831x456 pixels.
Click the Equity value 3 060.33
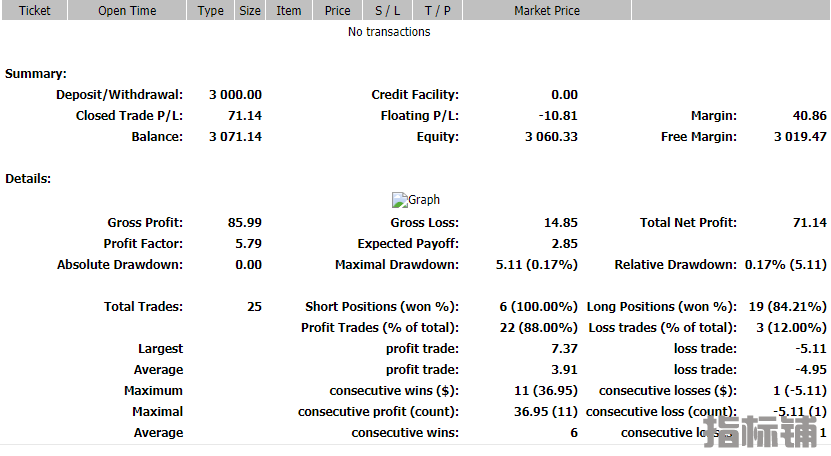551,137
